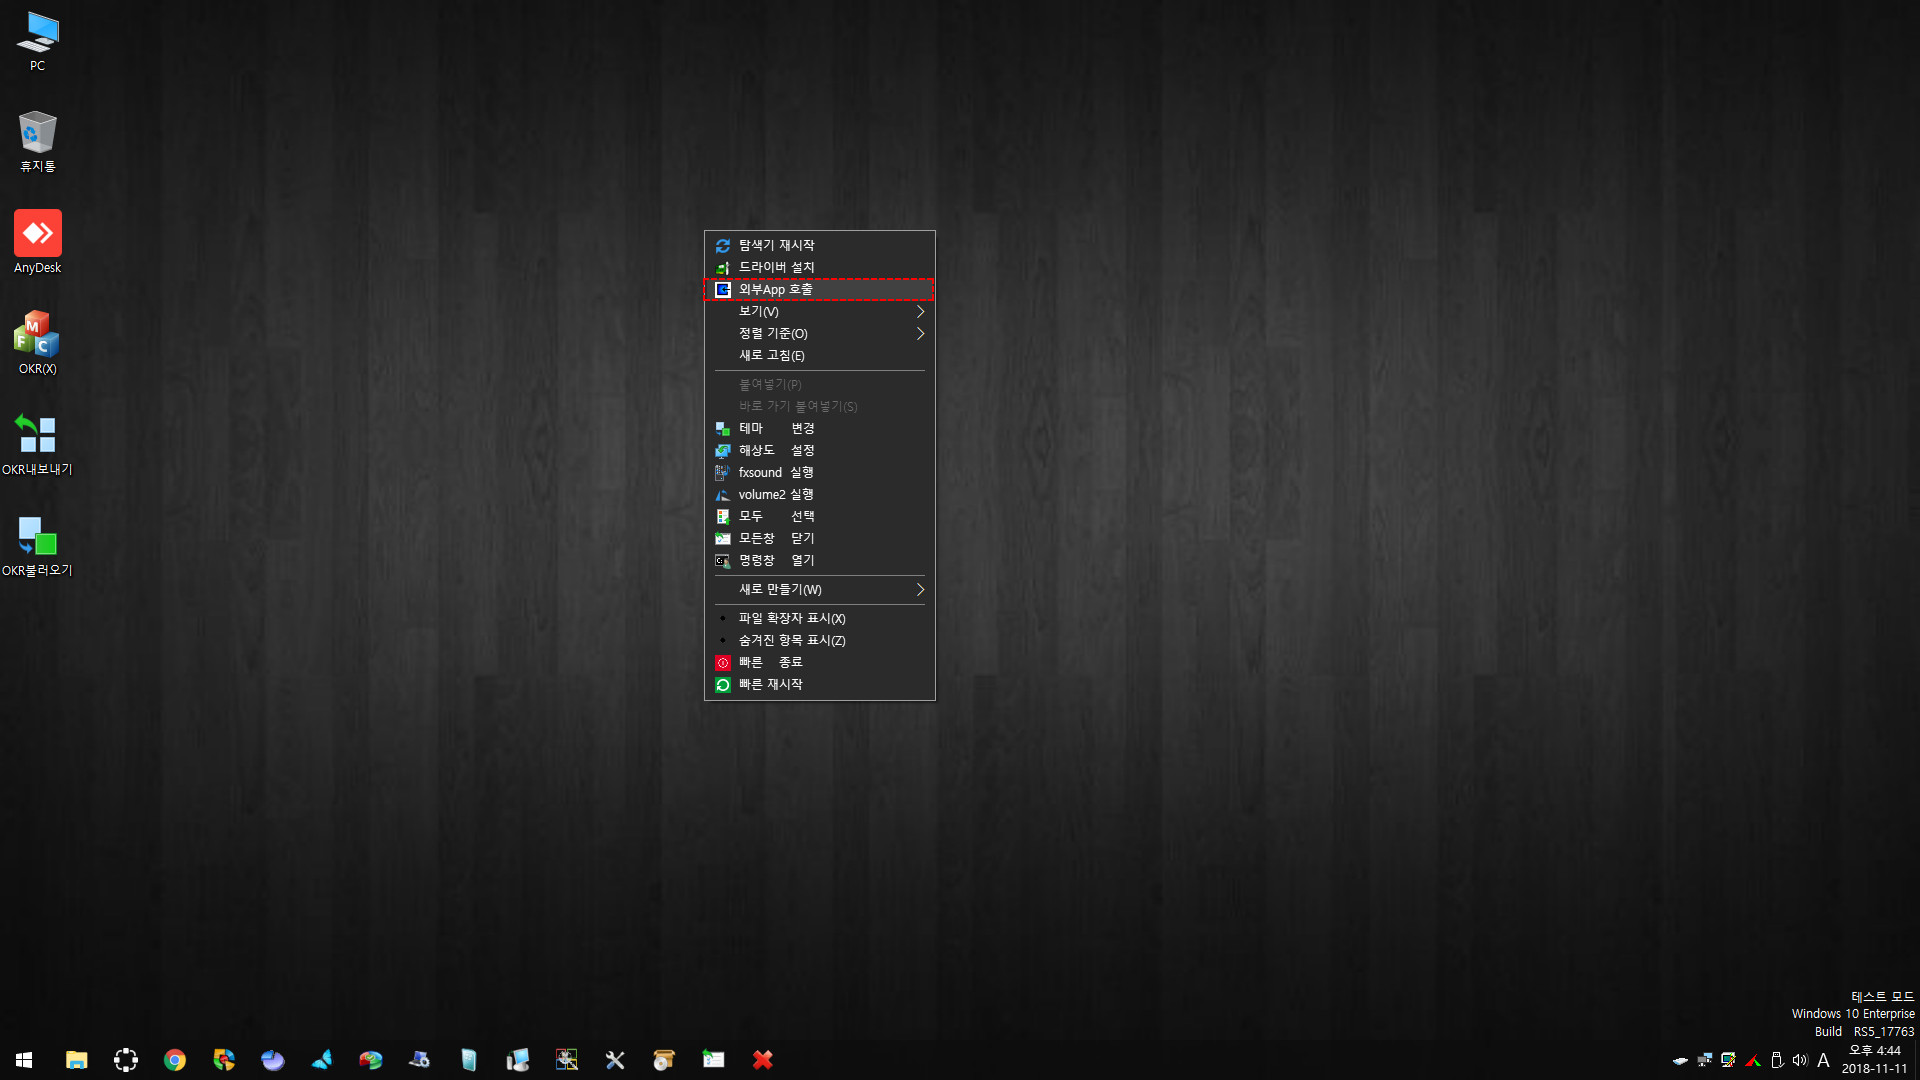Select 탐색기 재시작 in the context menu
The width and height of the screenshot is (1920, 1080).
(819, 245)
